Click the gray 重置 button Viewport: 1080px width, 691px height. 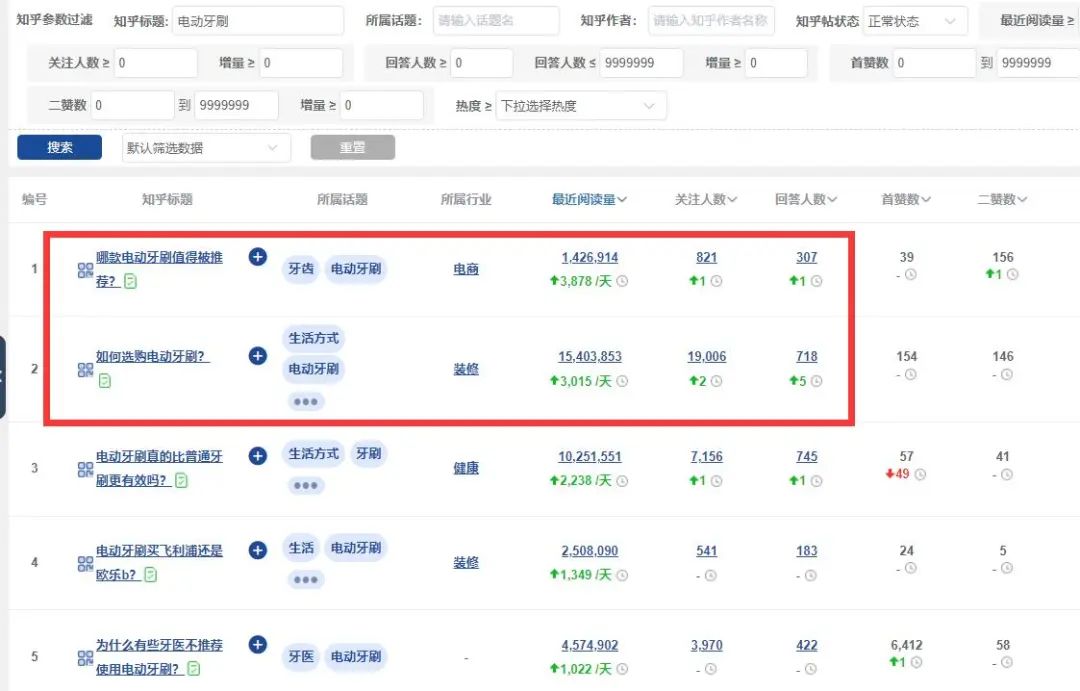coord(352,148)
